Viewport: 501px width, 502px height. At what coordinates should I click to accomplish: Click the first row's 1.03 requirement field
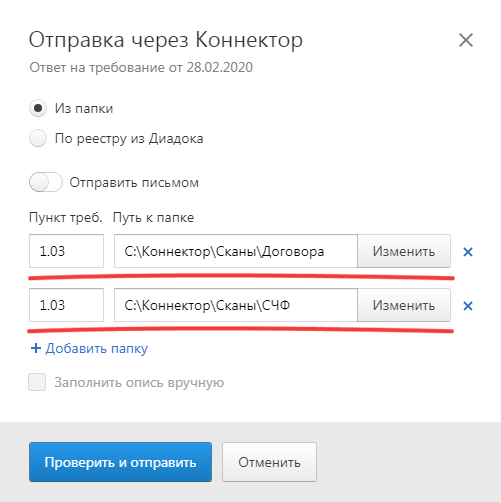click(66, 251)
